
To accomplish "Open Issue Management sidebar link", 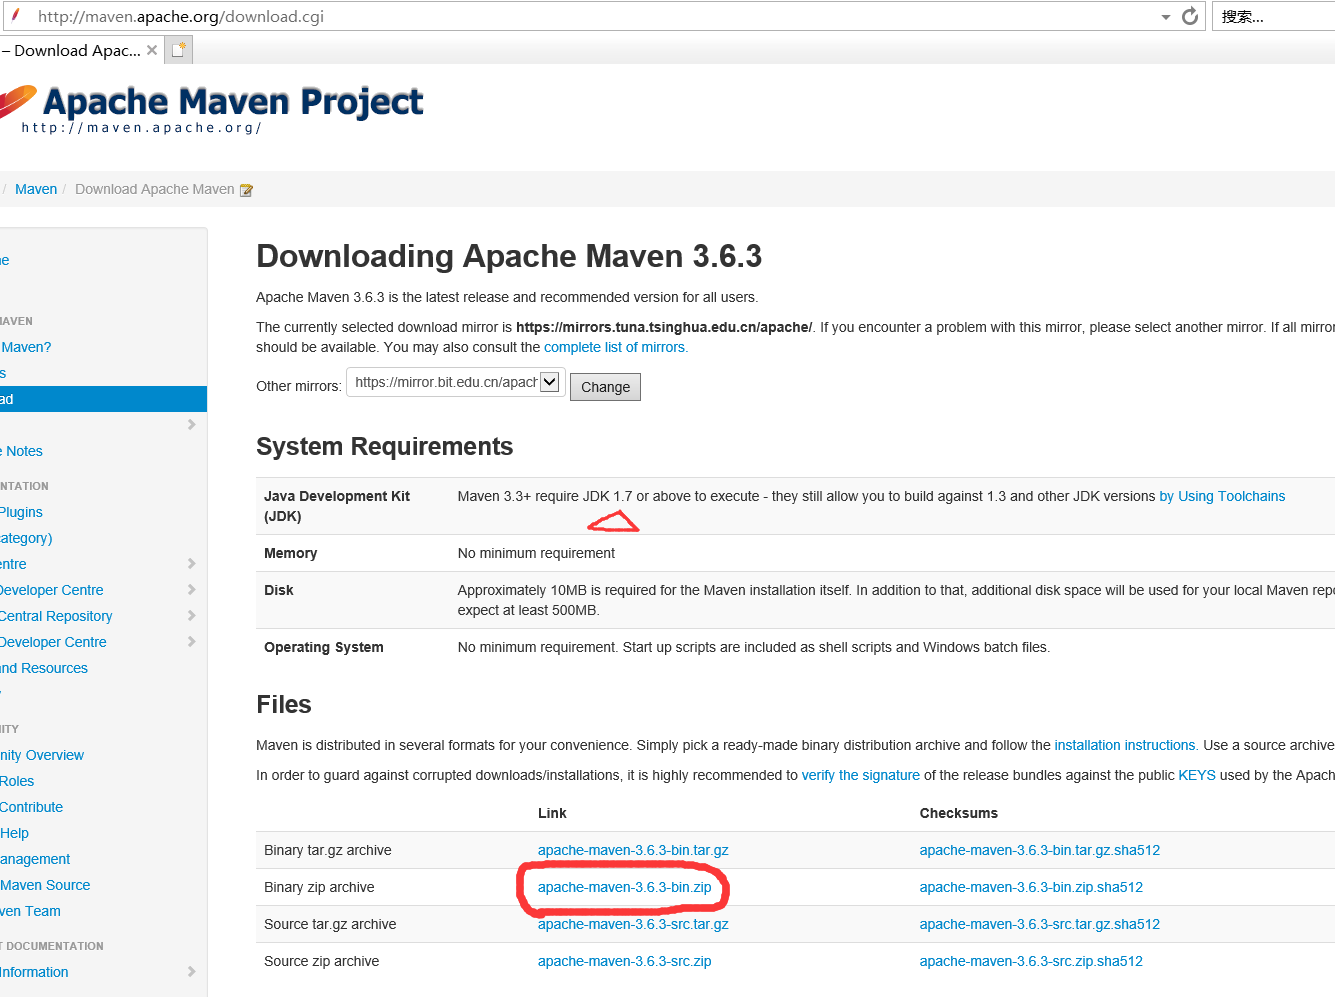I will 35,859.
